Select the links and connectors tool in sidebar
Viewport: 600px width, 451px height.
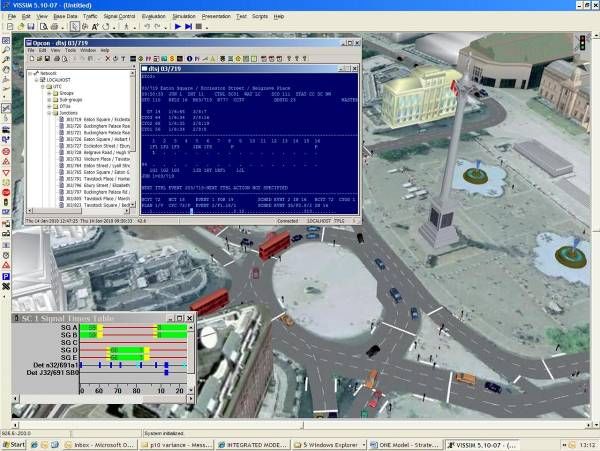(6, 109)
